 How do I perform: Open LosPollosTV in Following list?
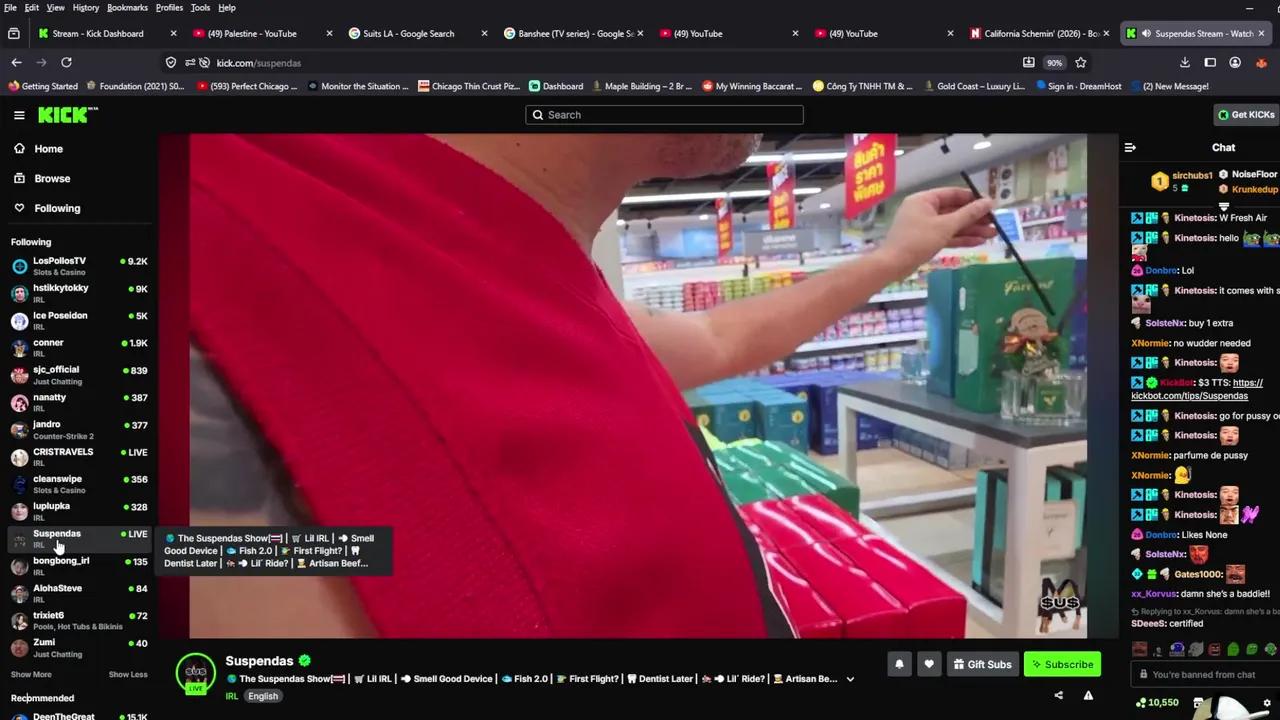[x=78, y=265]
